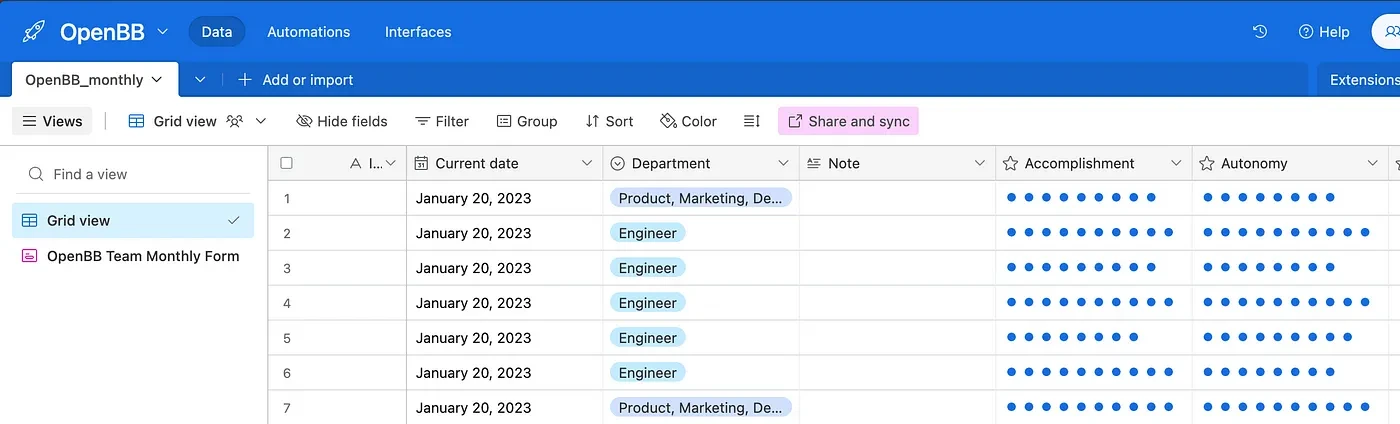Switch to the Interfaces tab
This screenshot has height=424, width=1400.
418,32
